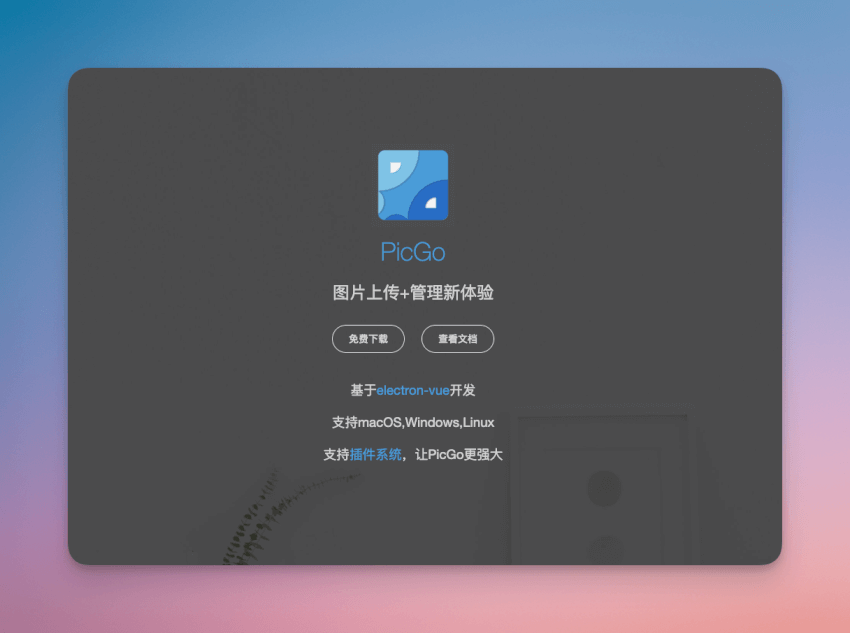Follow the electron-vue hyperlink
The width and height of the screenshot is (850, 633).
[x=413, y=390]
